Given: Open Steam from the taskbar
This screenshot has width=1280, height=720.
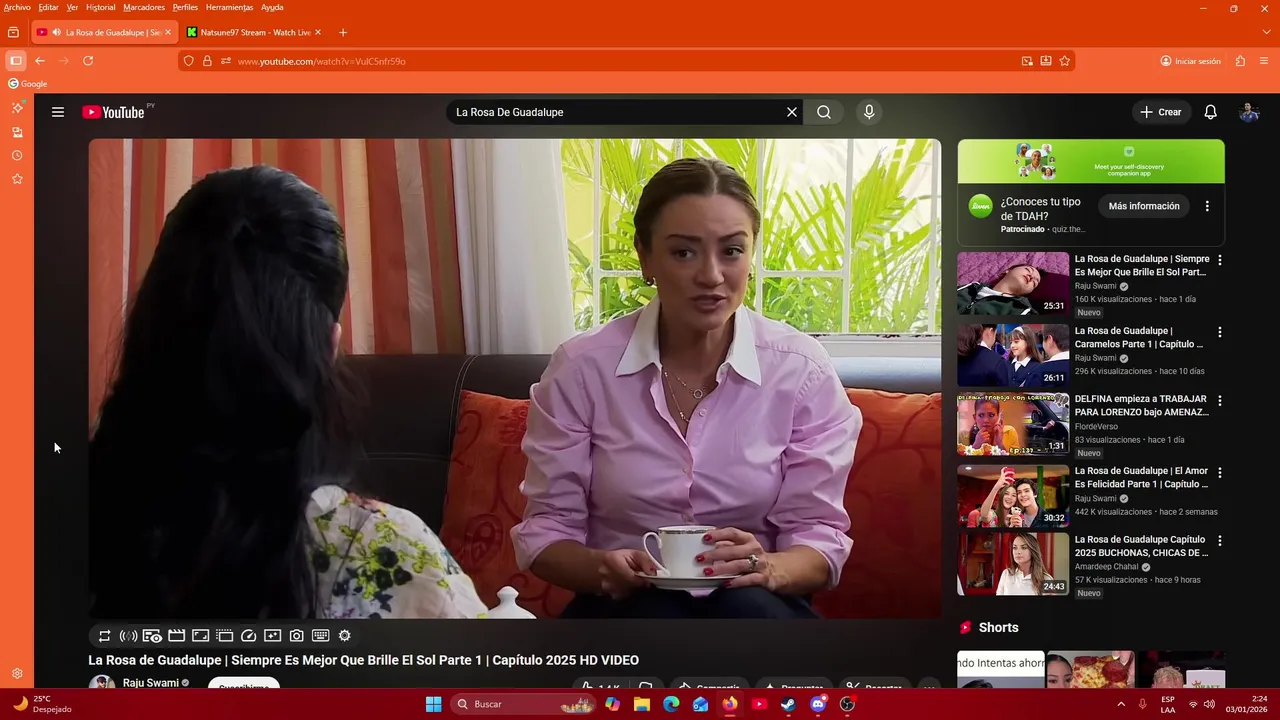Looking at the screenshot, I should pos(788,704).
